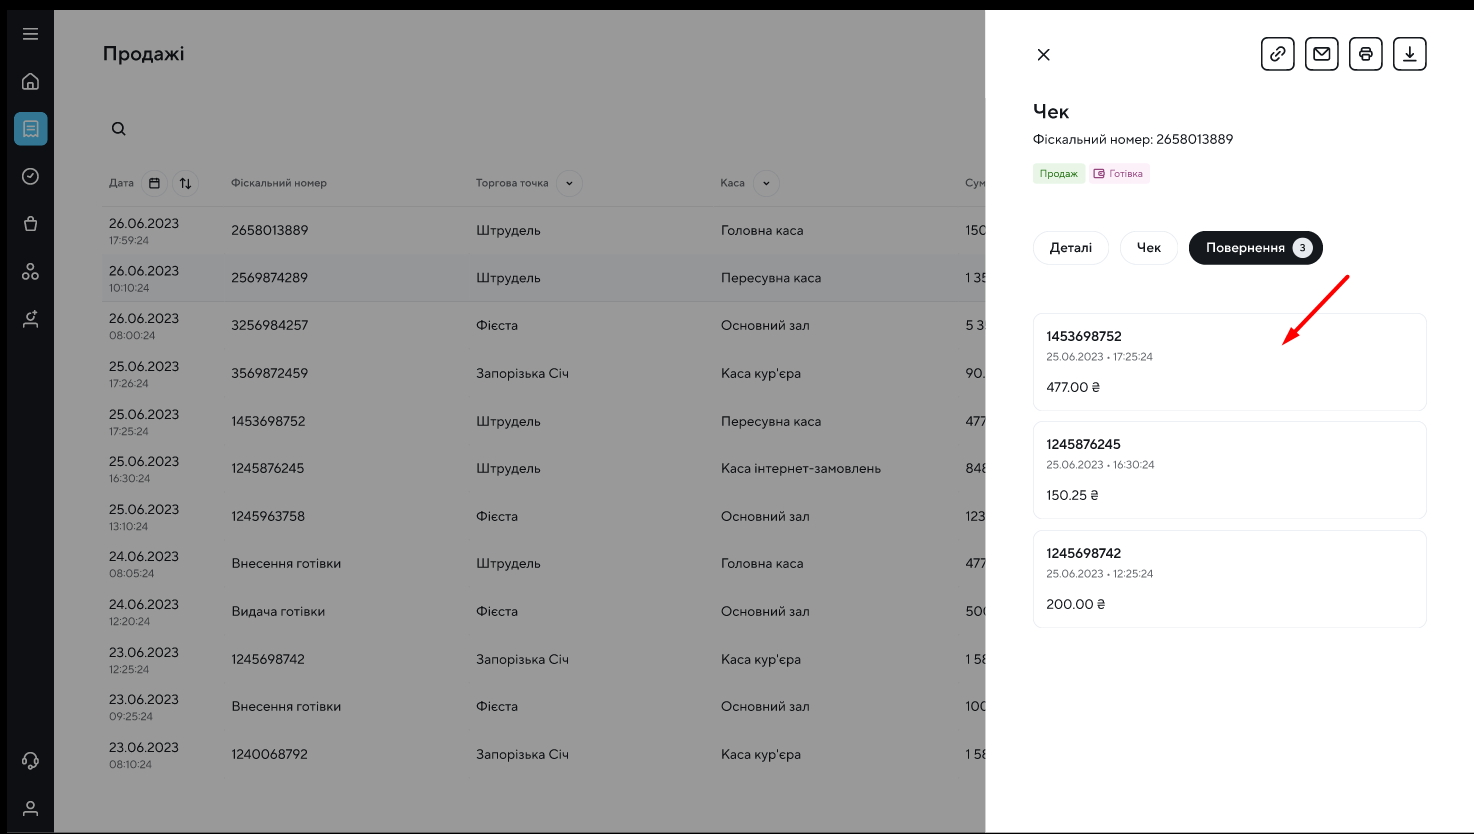Download the receipt file
This screenshot has height=834, width=1474.
1409,54
